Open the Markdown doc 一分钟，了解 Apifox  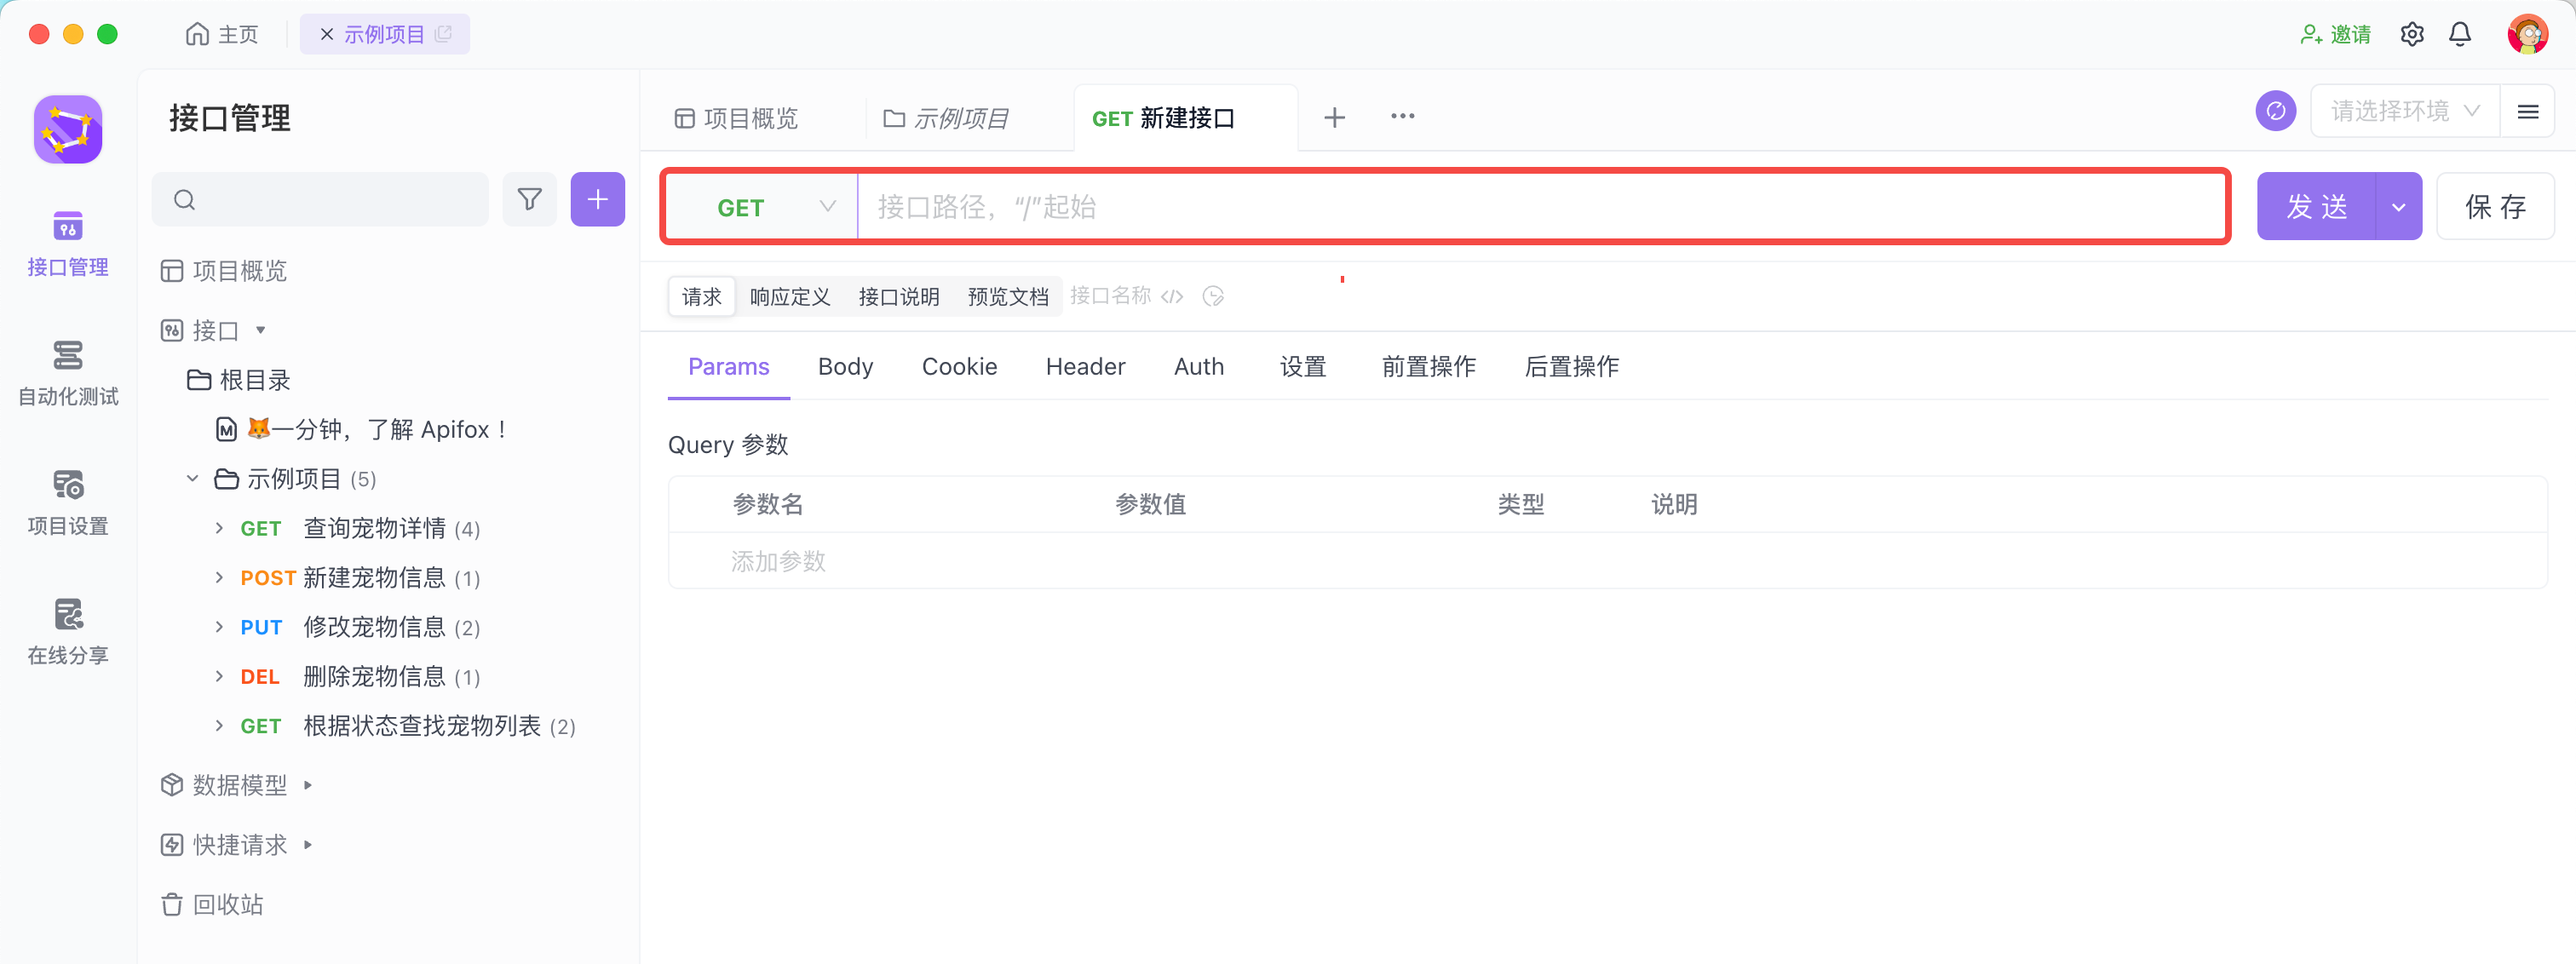362,429
